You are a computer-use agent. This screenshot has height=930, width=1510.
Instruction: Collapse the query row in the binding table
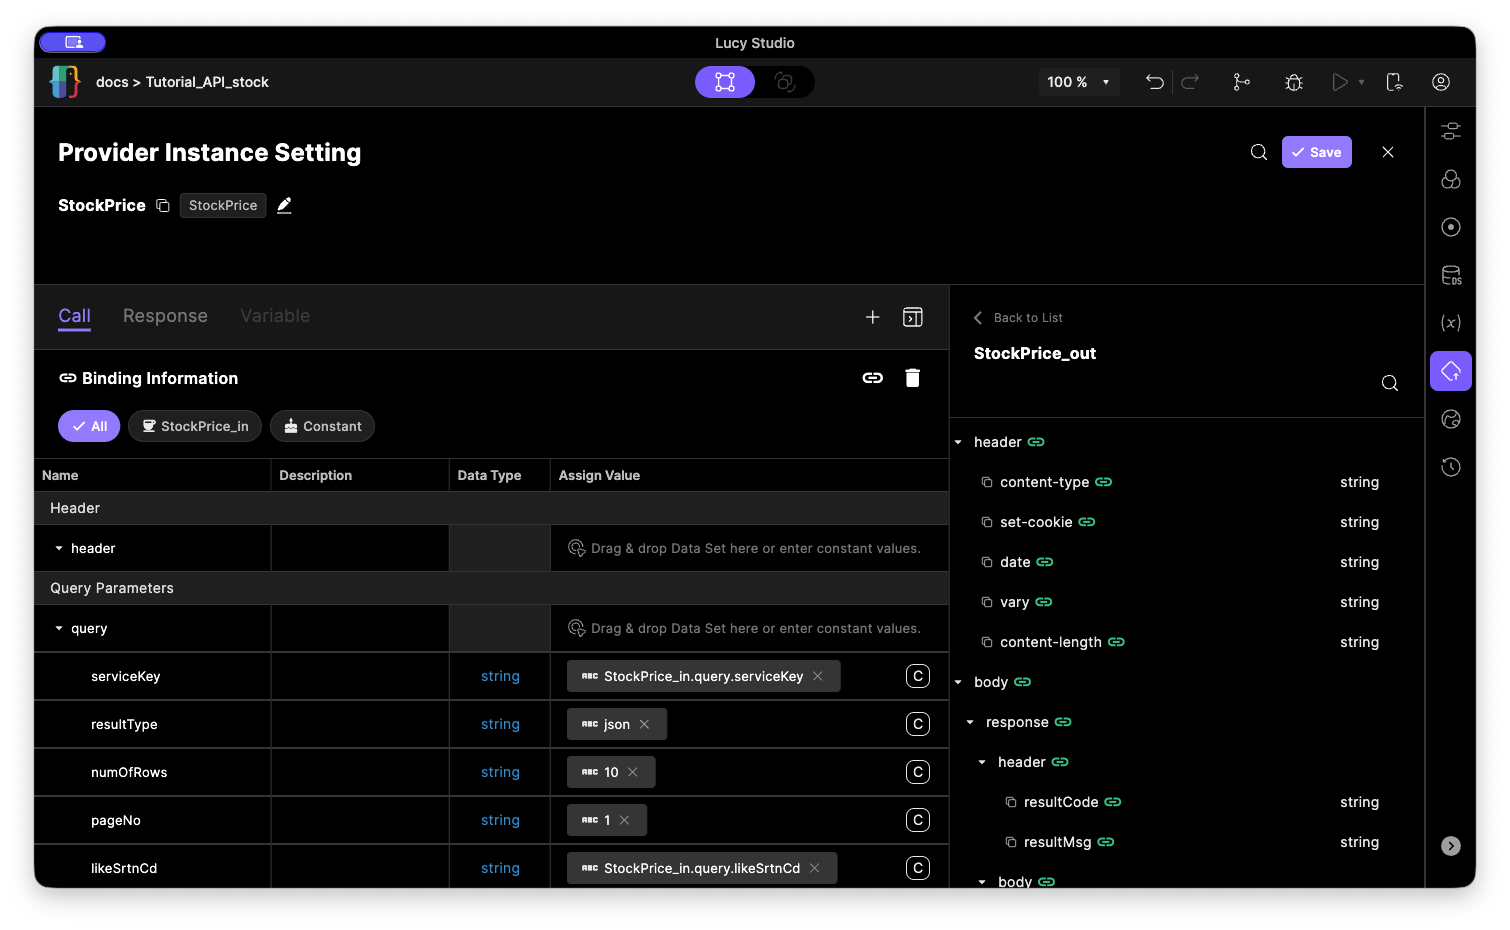click(x=59, y=628)
